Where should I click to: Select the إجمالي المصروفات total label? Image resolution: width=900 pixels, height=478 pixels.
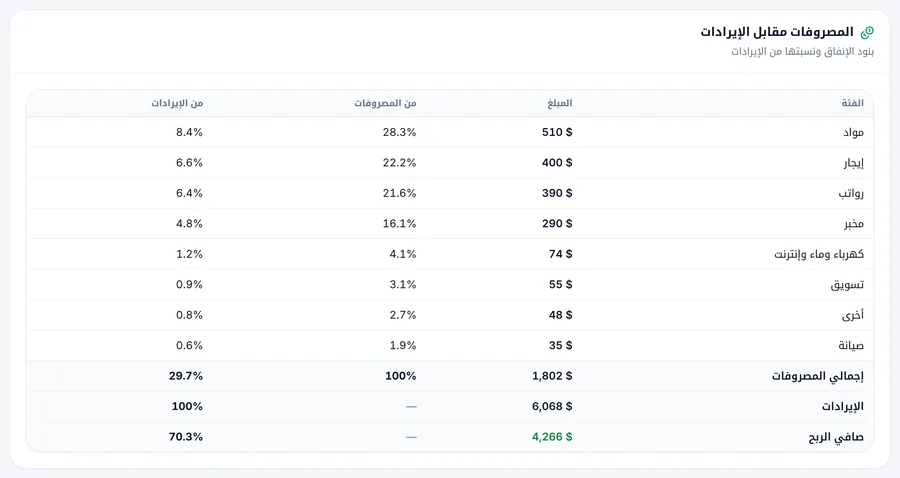[818, 376]
